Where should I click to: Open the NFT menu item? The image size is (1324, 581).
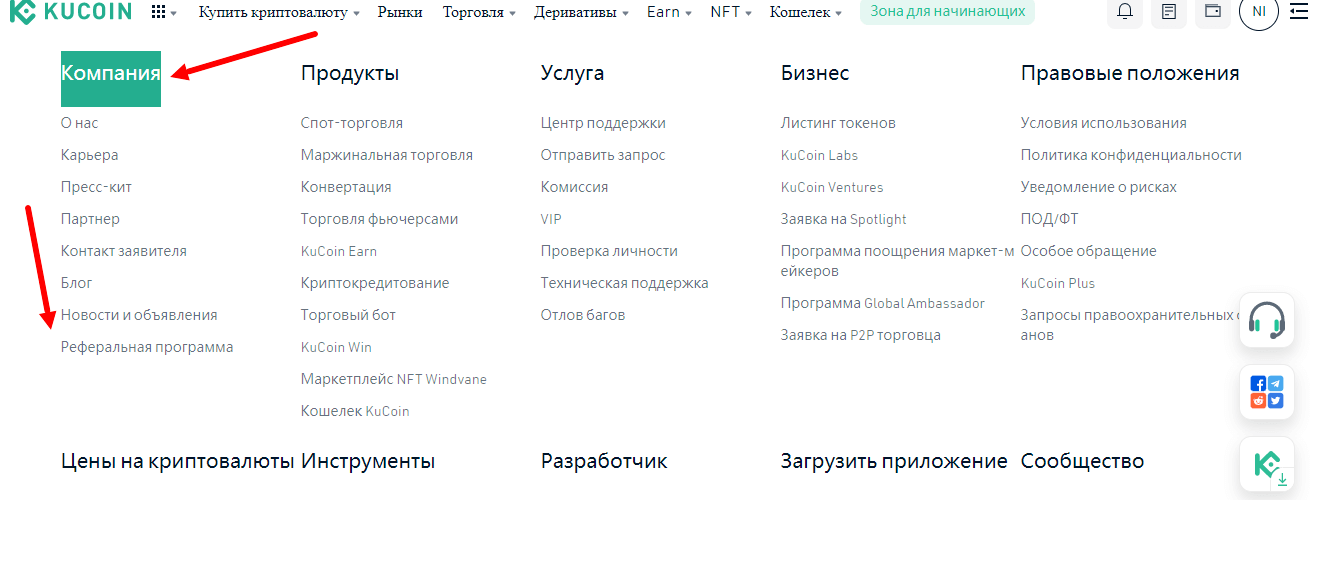coord(730,12)
